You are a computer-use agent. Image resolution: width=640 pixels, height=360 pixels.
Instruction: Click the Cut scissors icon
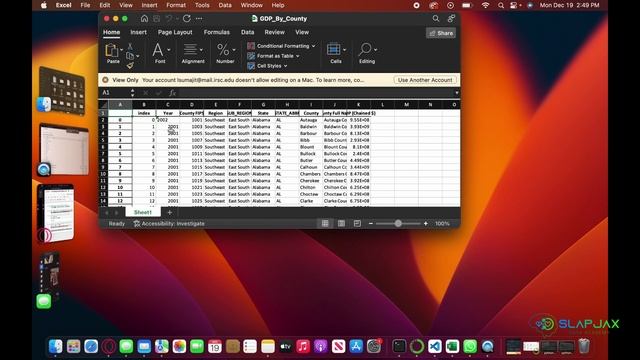[130, 47]
